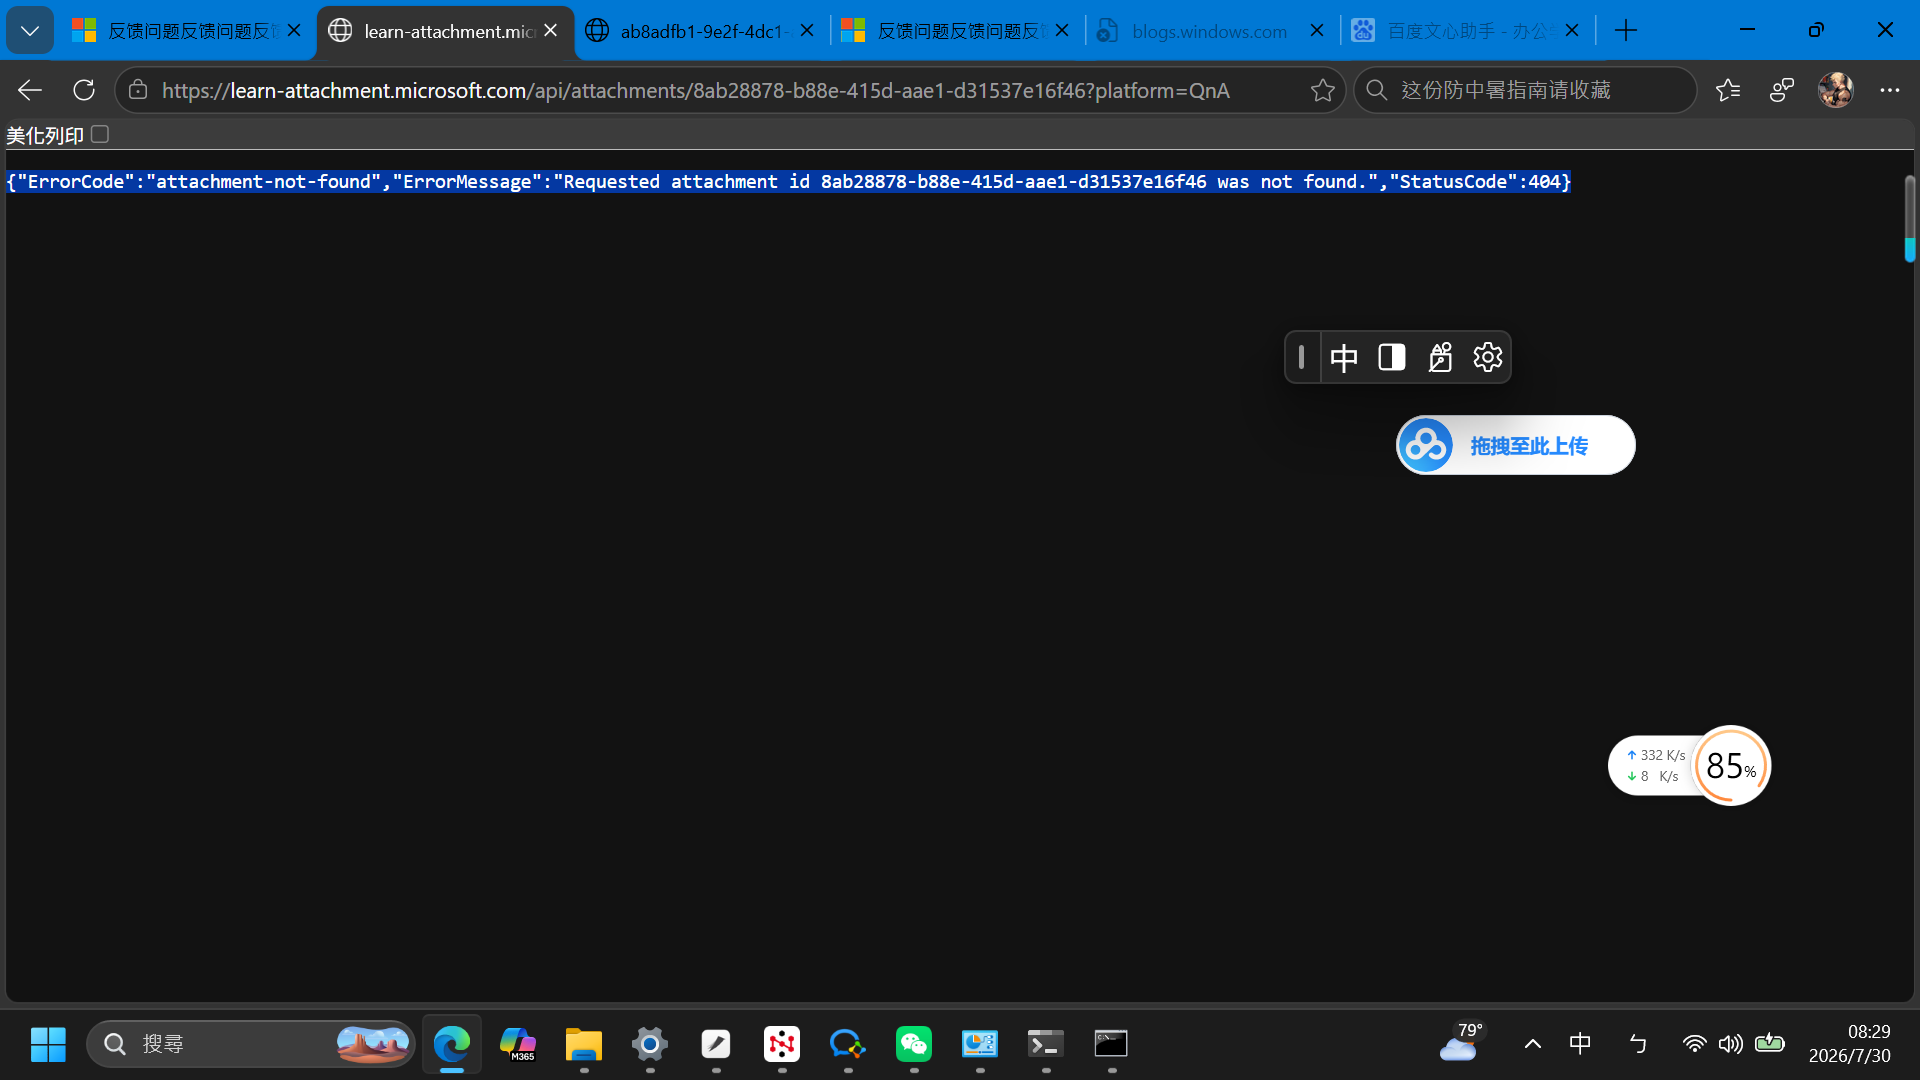This screenshot has width=1920, height=1080.
Task: Click the taskbar 搜尋 search box
Action: click(x=251, y=1044)
